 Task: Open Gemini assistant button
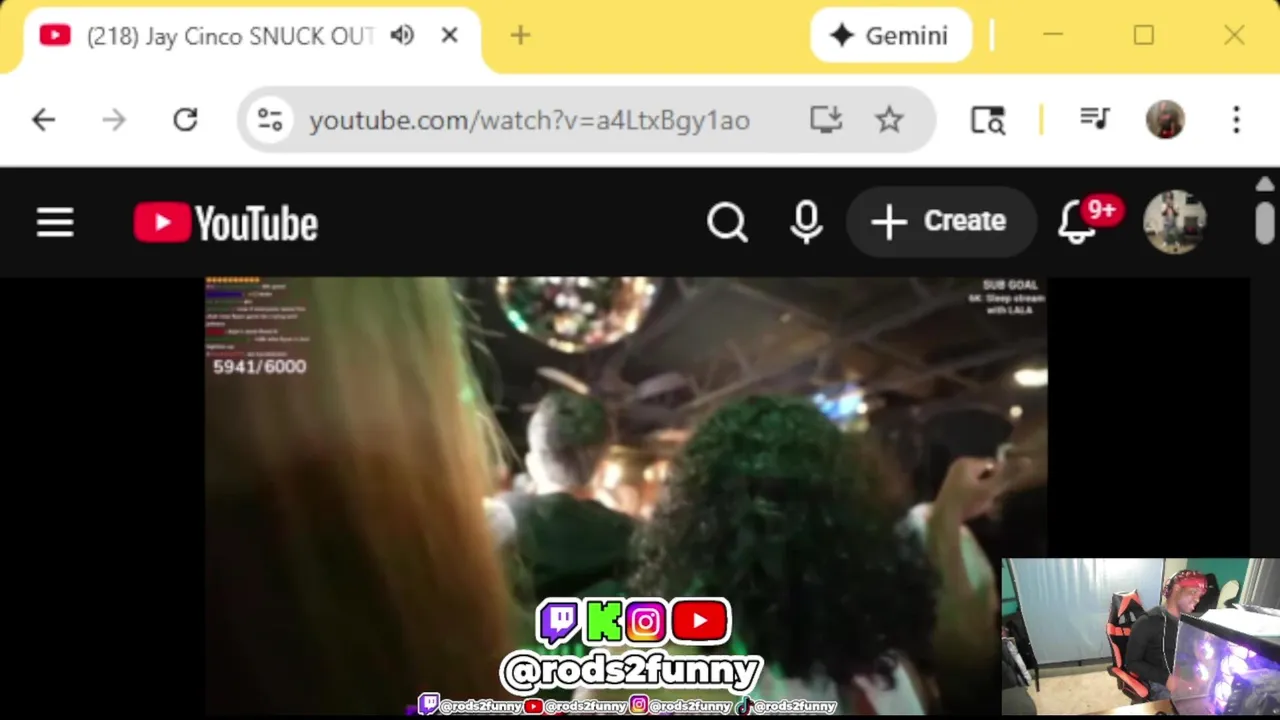coord(890,36)
